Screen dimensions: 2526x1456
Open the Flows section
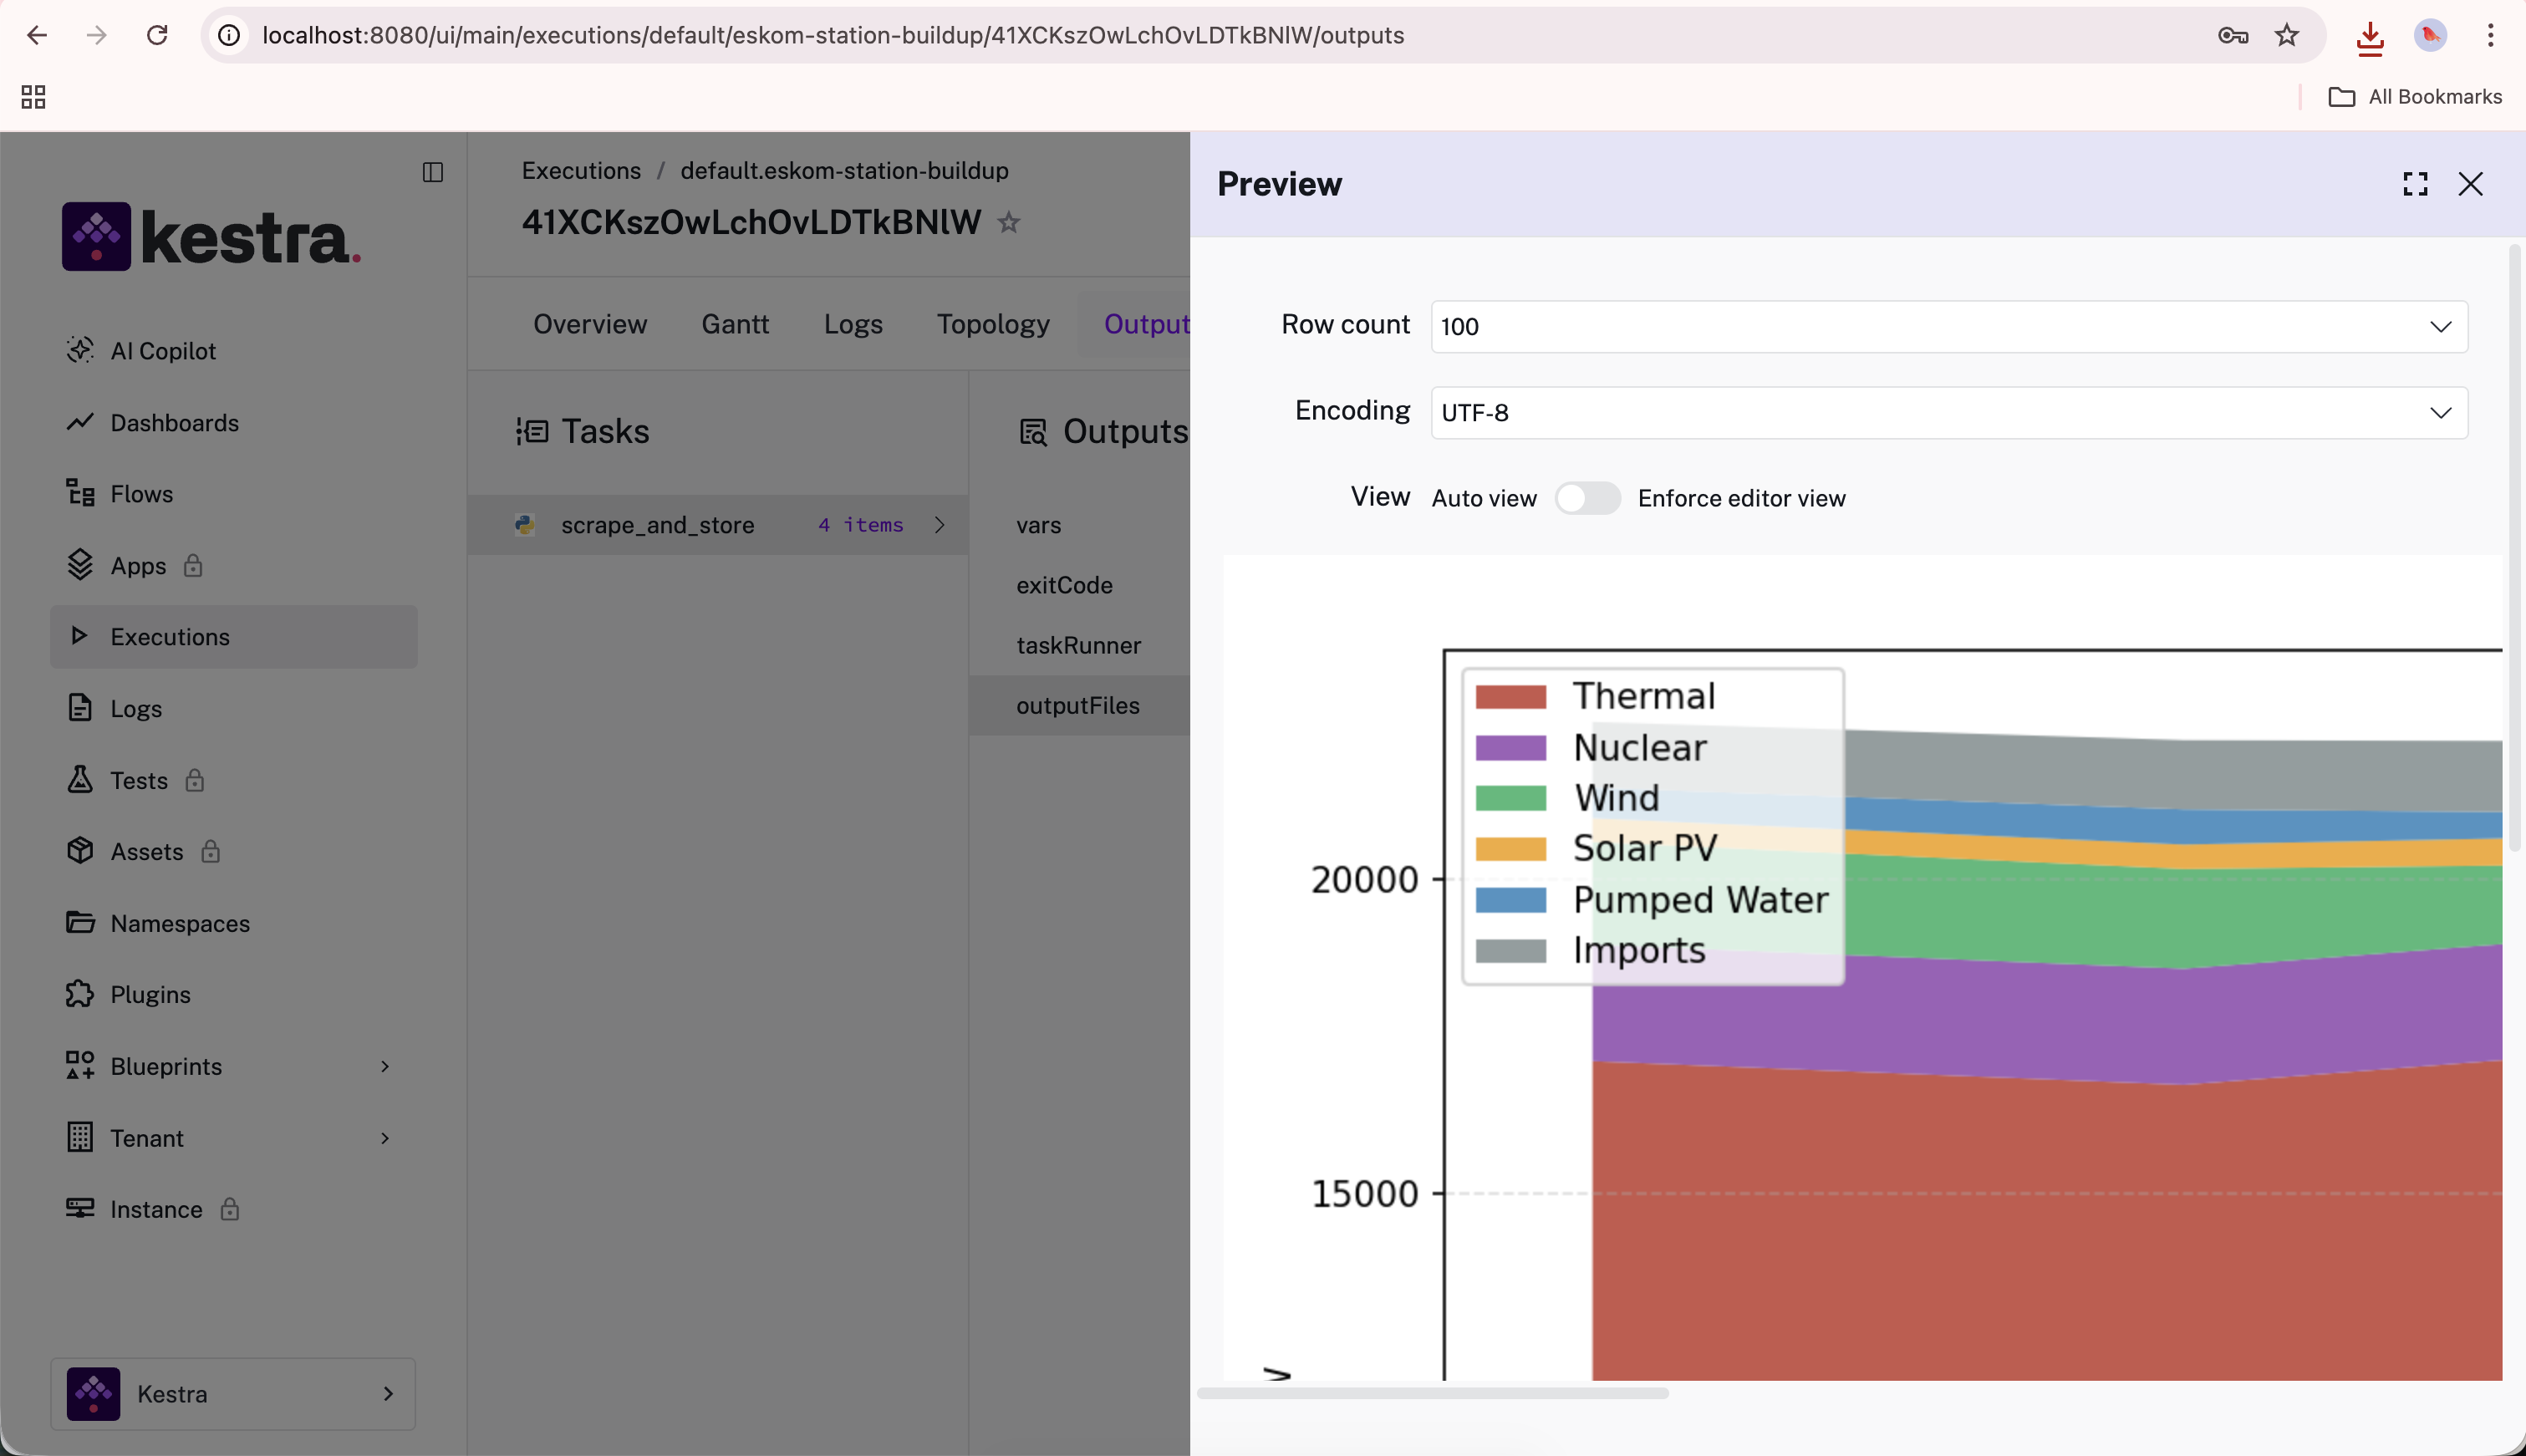point(141,493)
